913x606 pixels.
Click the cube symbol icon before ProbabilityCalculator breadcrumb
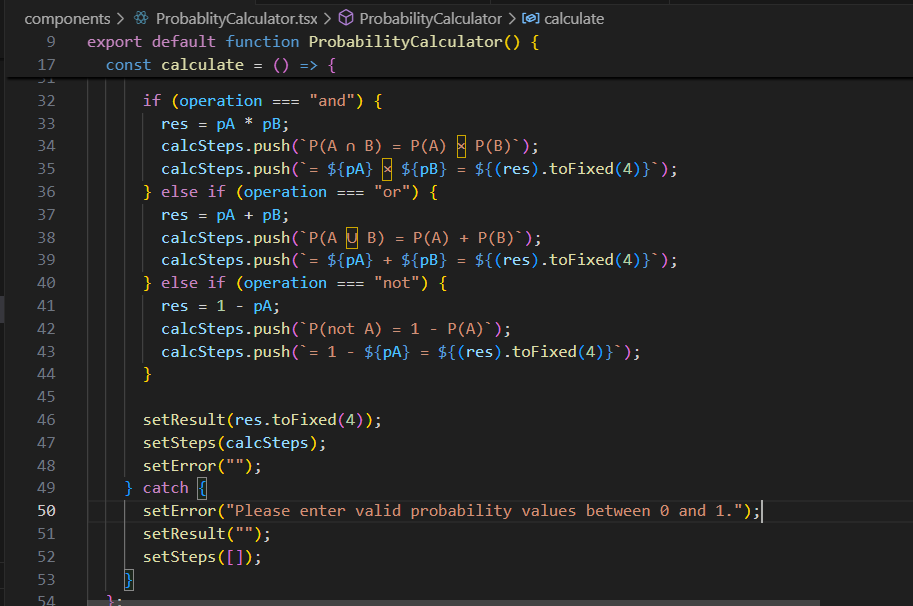pos(346,18)
